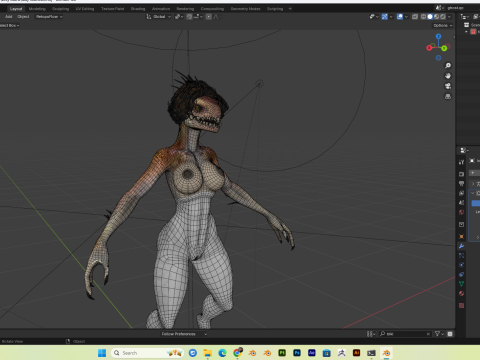This screenshot has width=480, height=360.
Task: Open the Render properties tab
Action: (461, 174)
